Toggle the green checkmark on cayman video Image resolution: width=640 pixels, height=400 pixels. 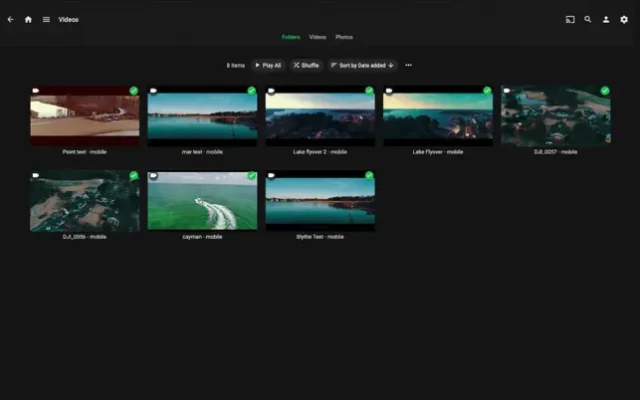(x=252, y=176)
